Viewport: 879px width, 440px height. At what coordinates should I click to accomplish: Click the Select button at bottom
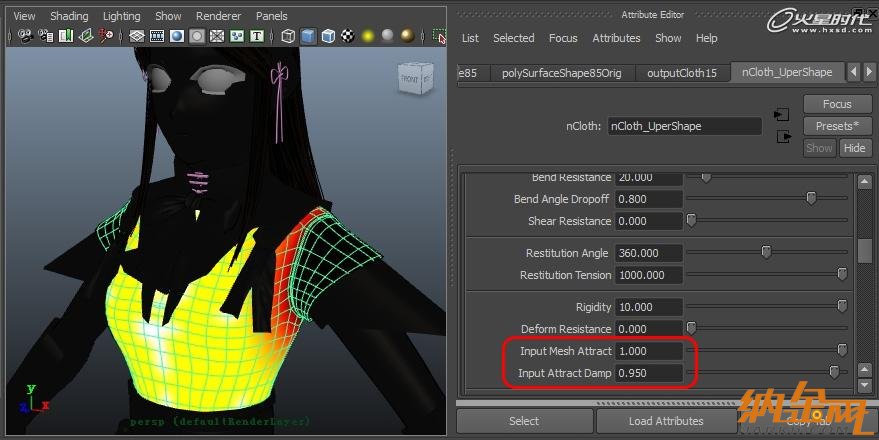524,421
